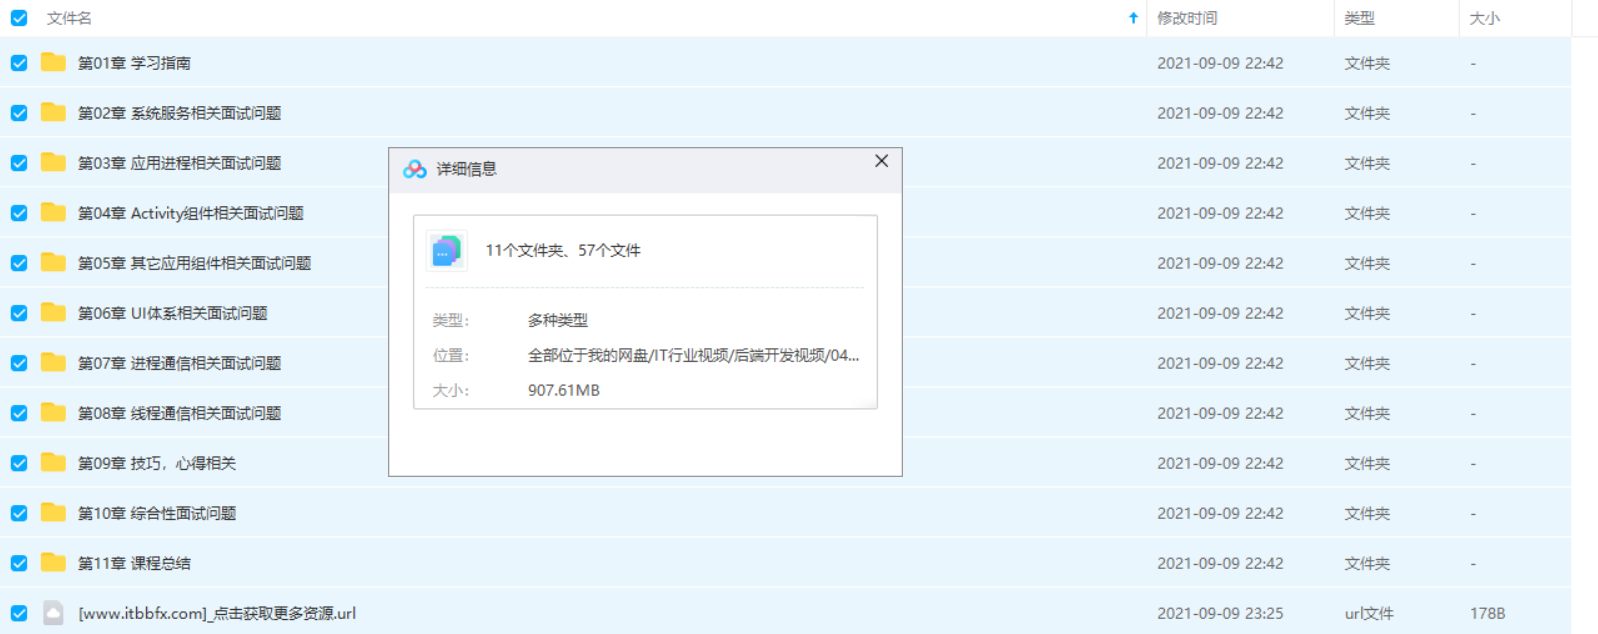1598x634 pixels.
Task: Click the url文件 type cell
Action: [1369, 613]
